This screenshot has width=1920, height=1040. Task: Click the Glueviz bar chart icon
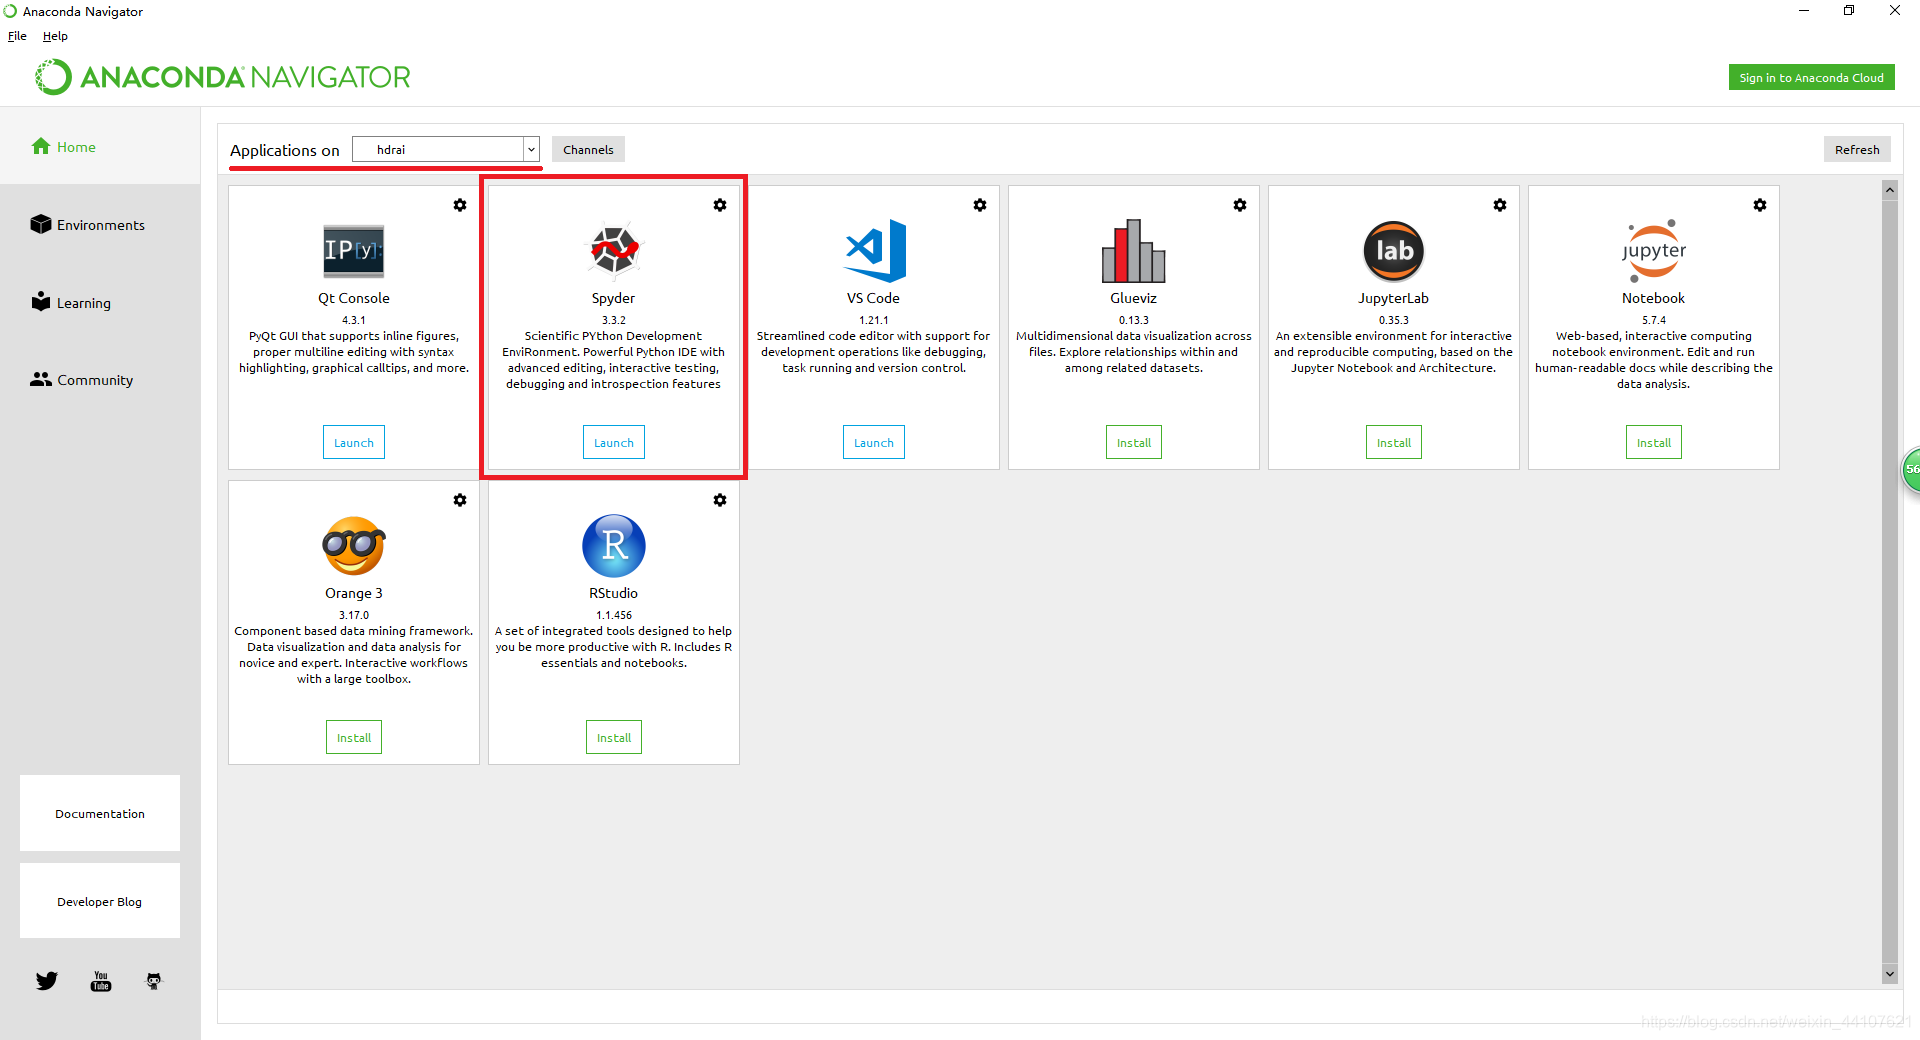tap(1134, 251)
